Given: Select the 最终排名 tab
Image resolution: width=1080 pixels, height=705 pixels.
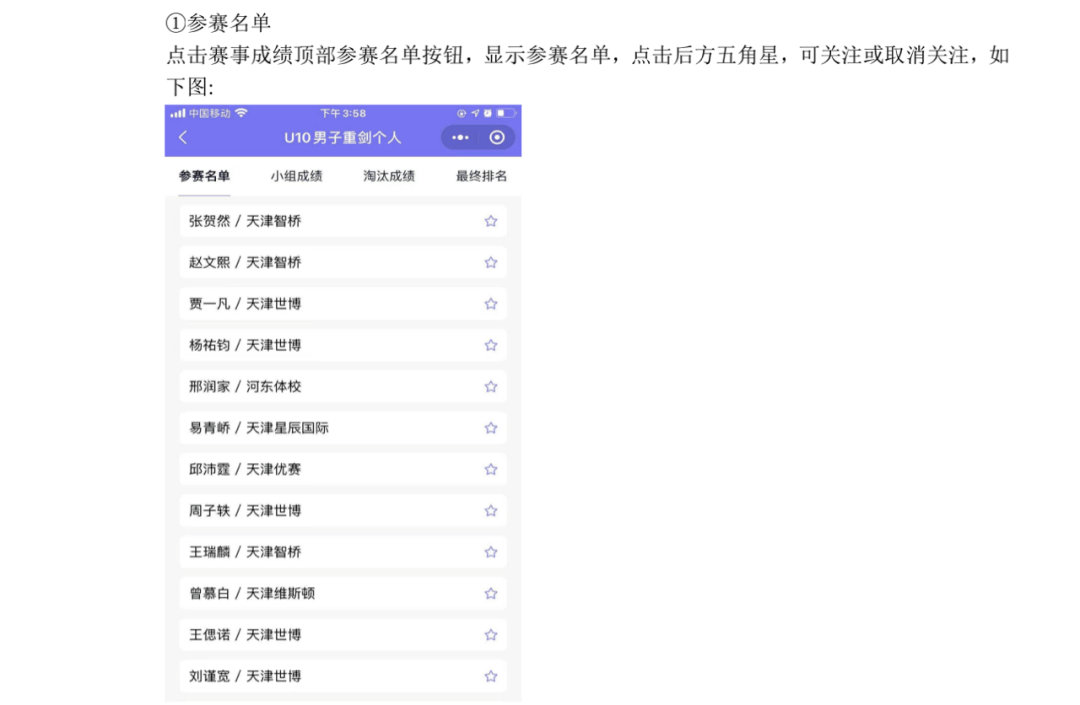Looking at the screenshot, I should pyautogui.click(x=481, y=173).
